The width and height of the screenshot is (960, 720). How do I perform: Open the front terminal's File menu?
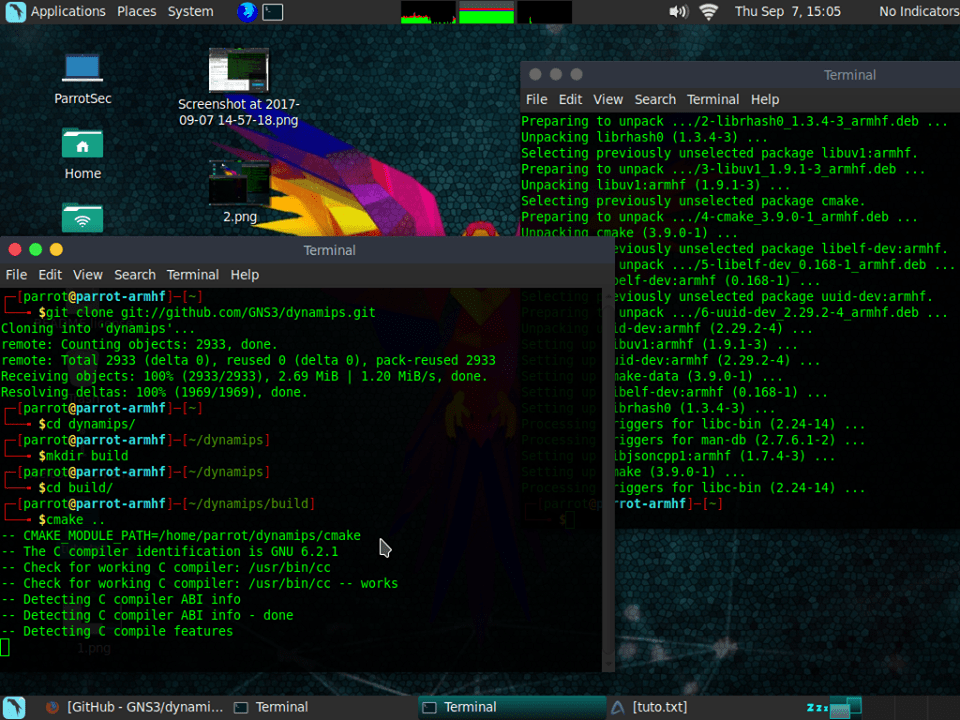pyautogui.click(x=16, y=275)
